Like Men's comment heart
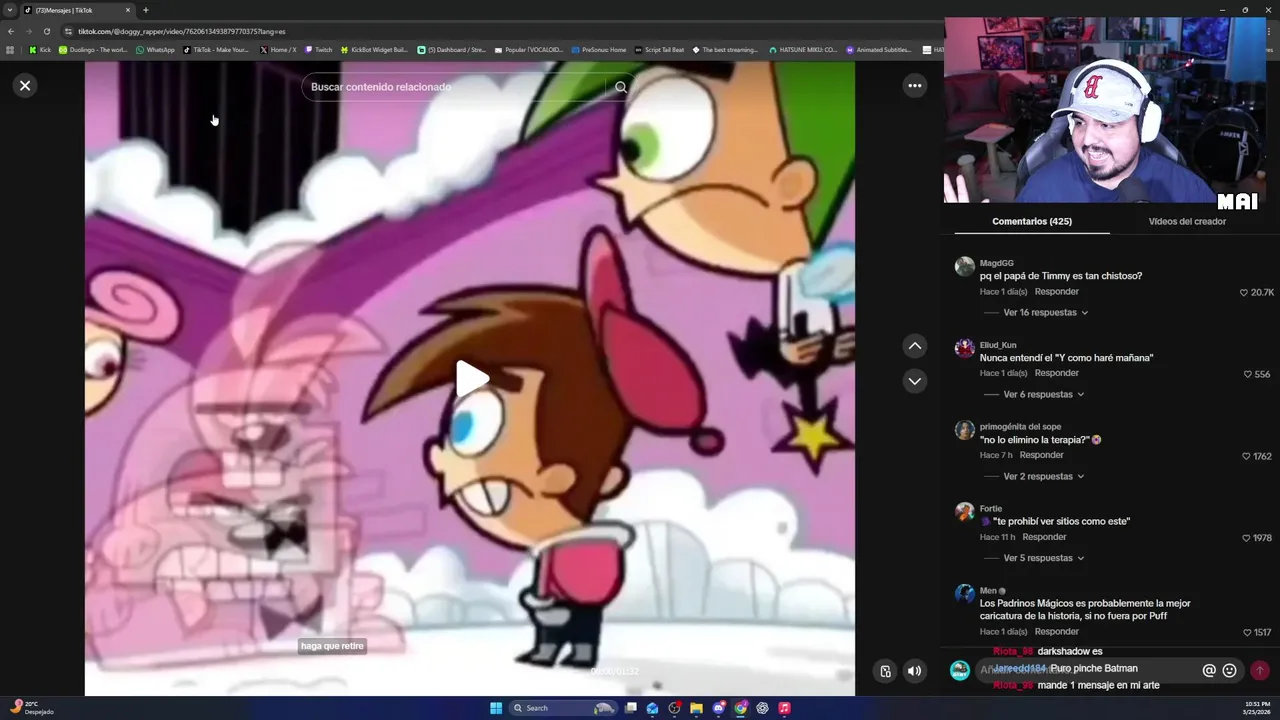This screenshot has width=1280, height=720. coord(1246,633)
